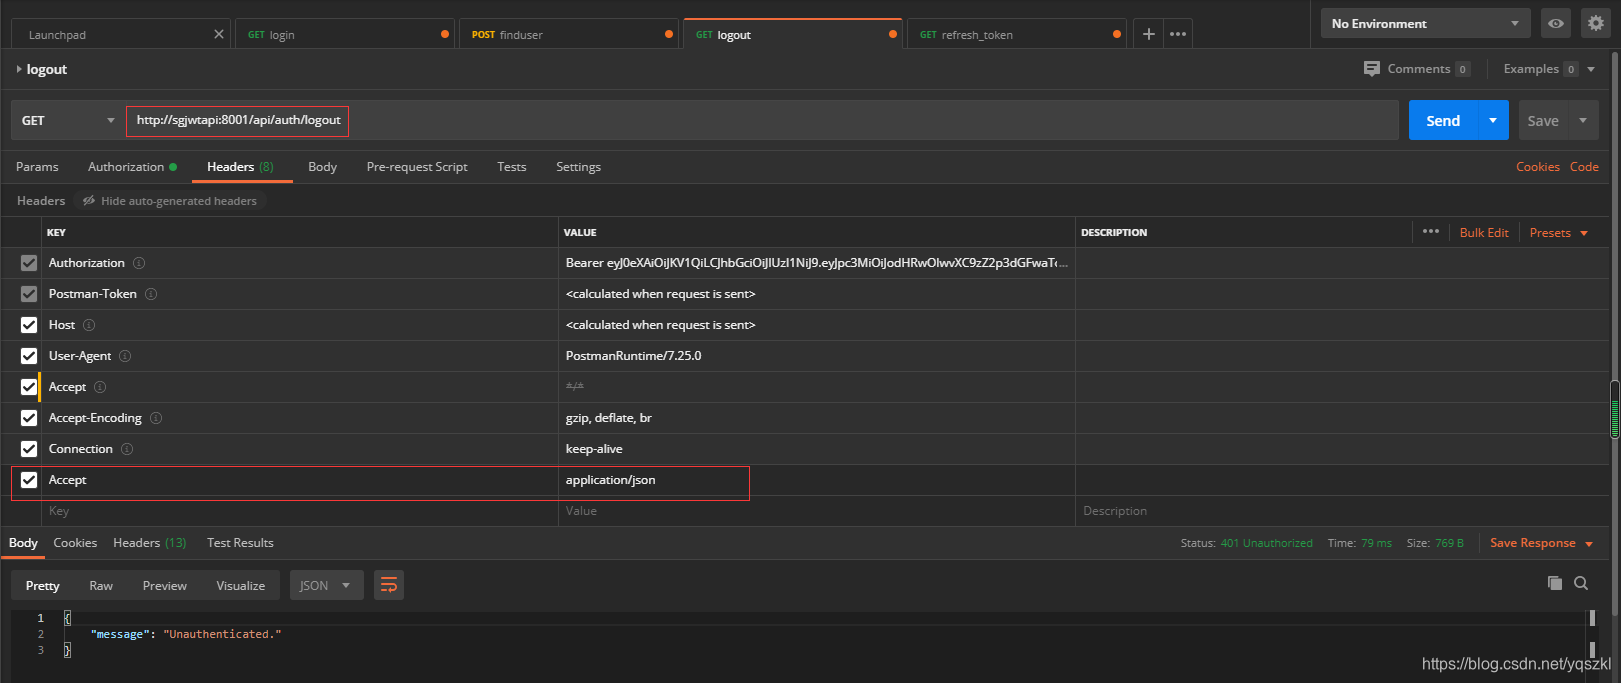Search response body with magnifier icon
The height and width of the screenshot is (683, 1621).
[1581, 583]
